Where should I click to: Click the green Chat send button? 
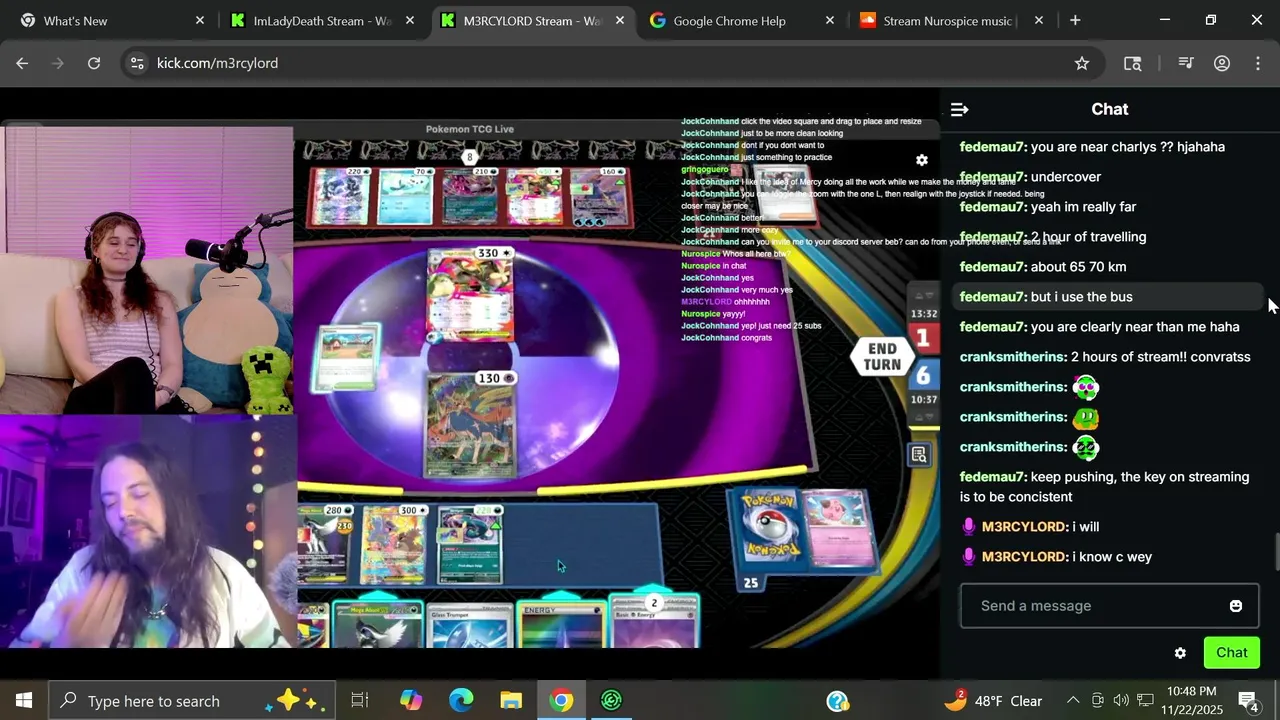tap(1231, 653)
